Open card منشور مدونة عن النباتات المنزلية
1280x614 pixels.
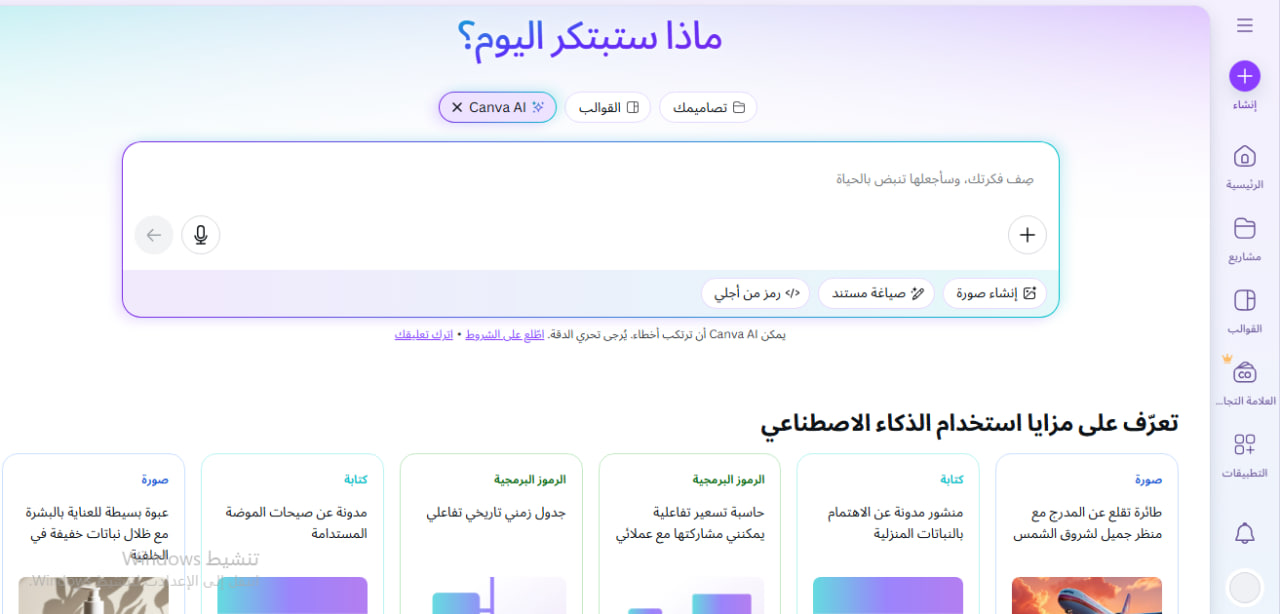point(888,534)
